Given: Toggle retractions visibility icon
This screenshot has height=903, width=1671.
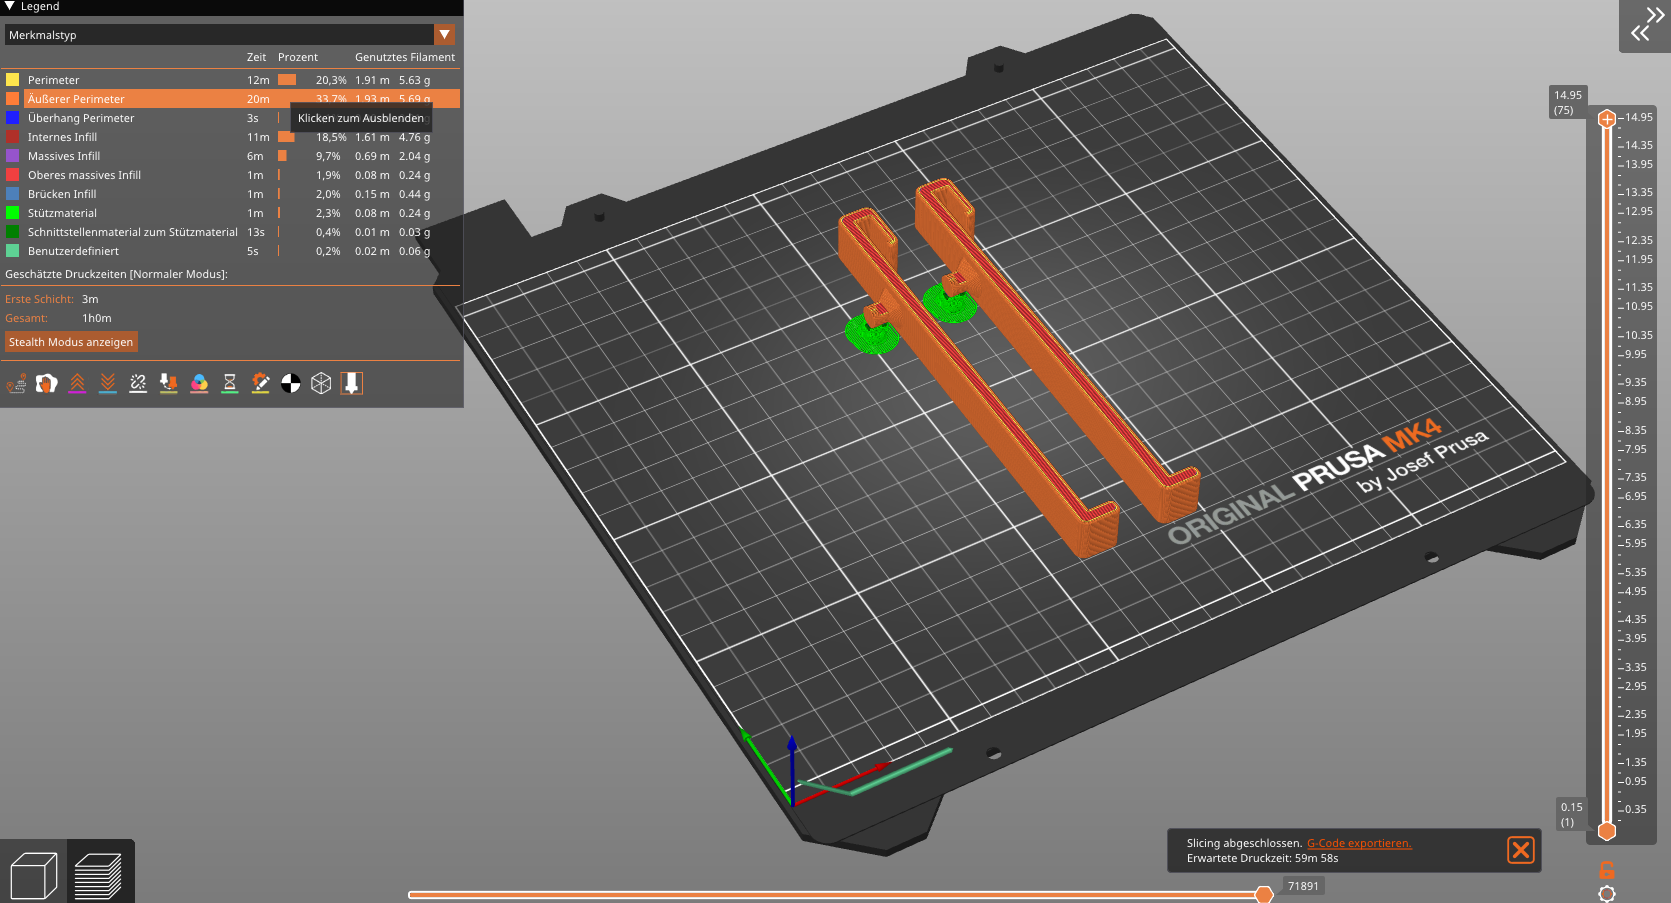Looking at the screenshot, I should coord(77,383).
